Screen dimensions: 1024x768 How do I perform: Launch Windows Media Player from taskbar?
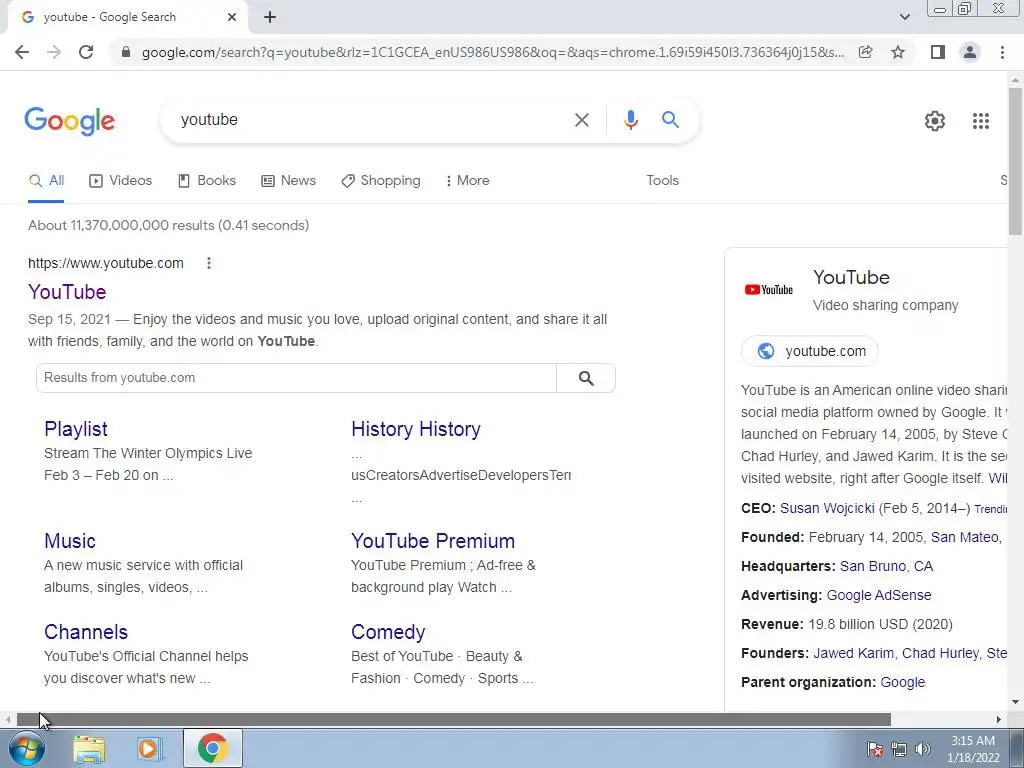[148, 749]
